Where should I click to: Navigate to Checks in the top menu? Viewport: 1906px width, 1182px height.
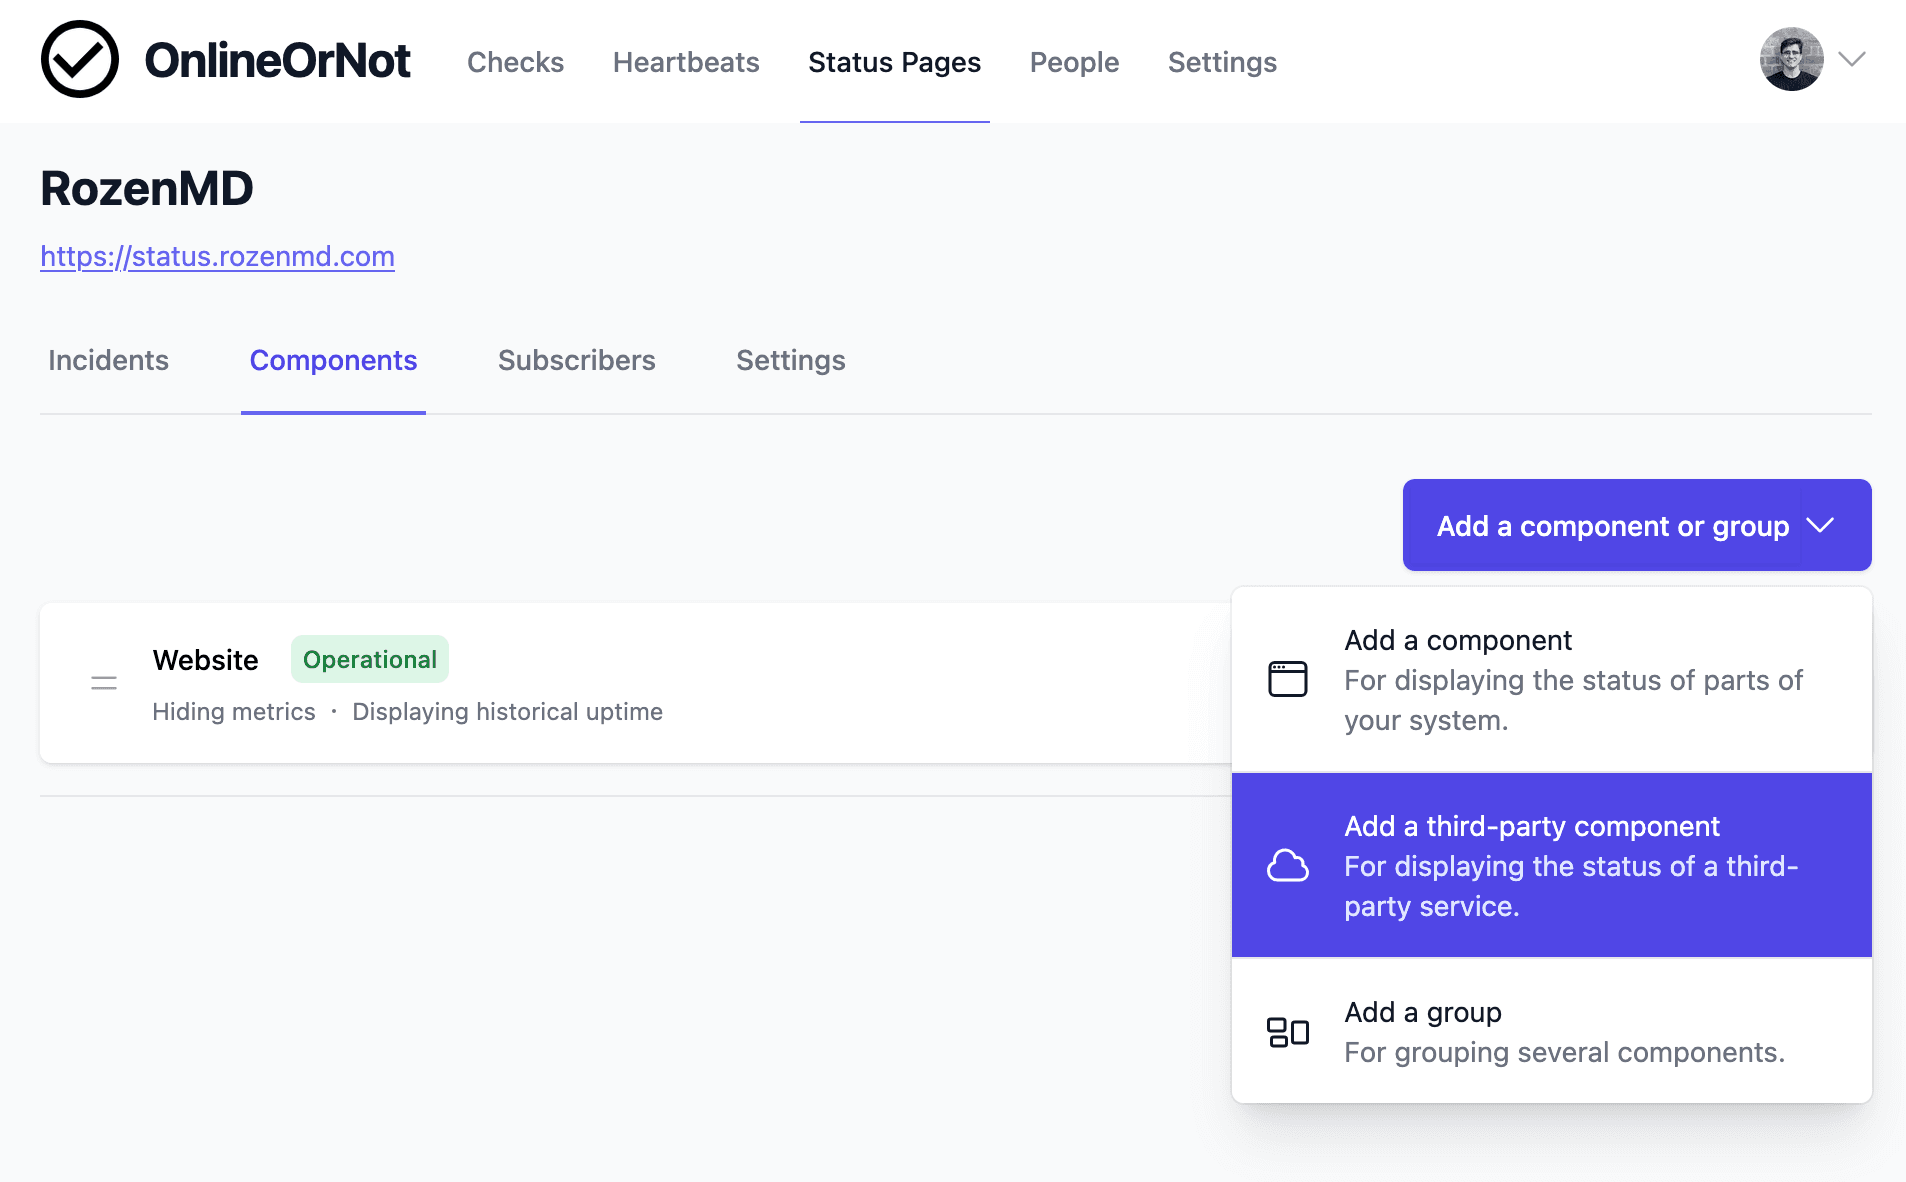[516, 62]
